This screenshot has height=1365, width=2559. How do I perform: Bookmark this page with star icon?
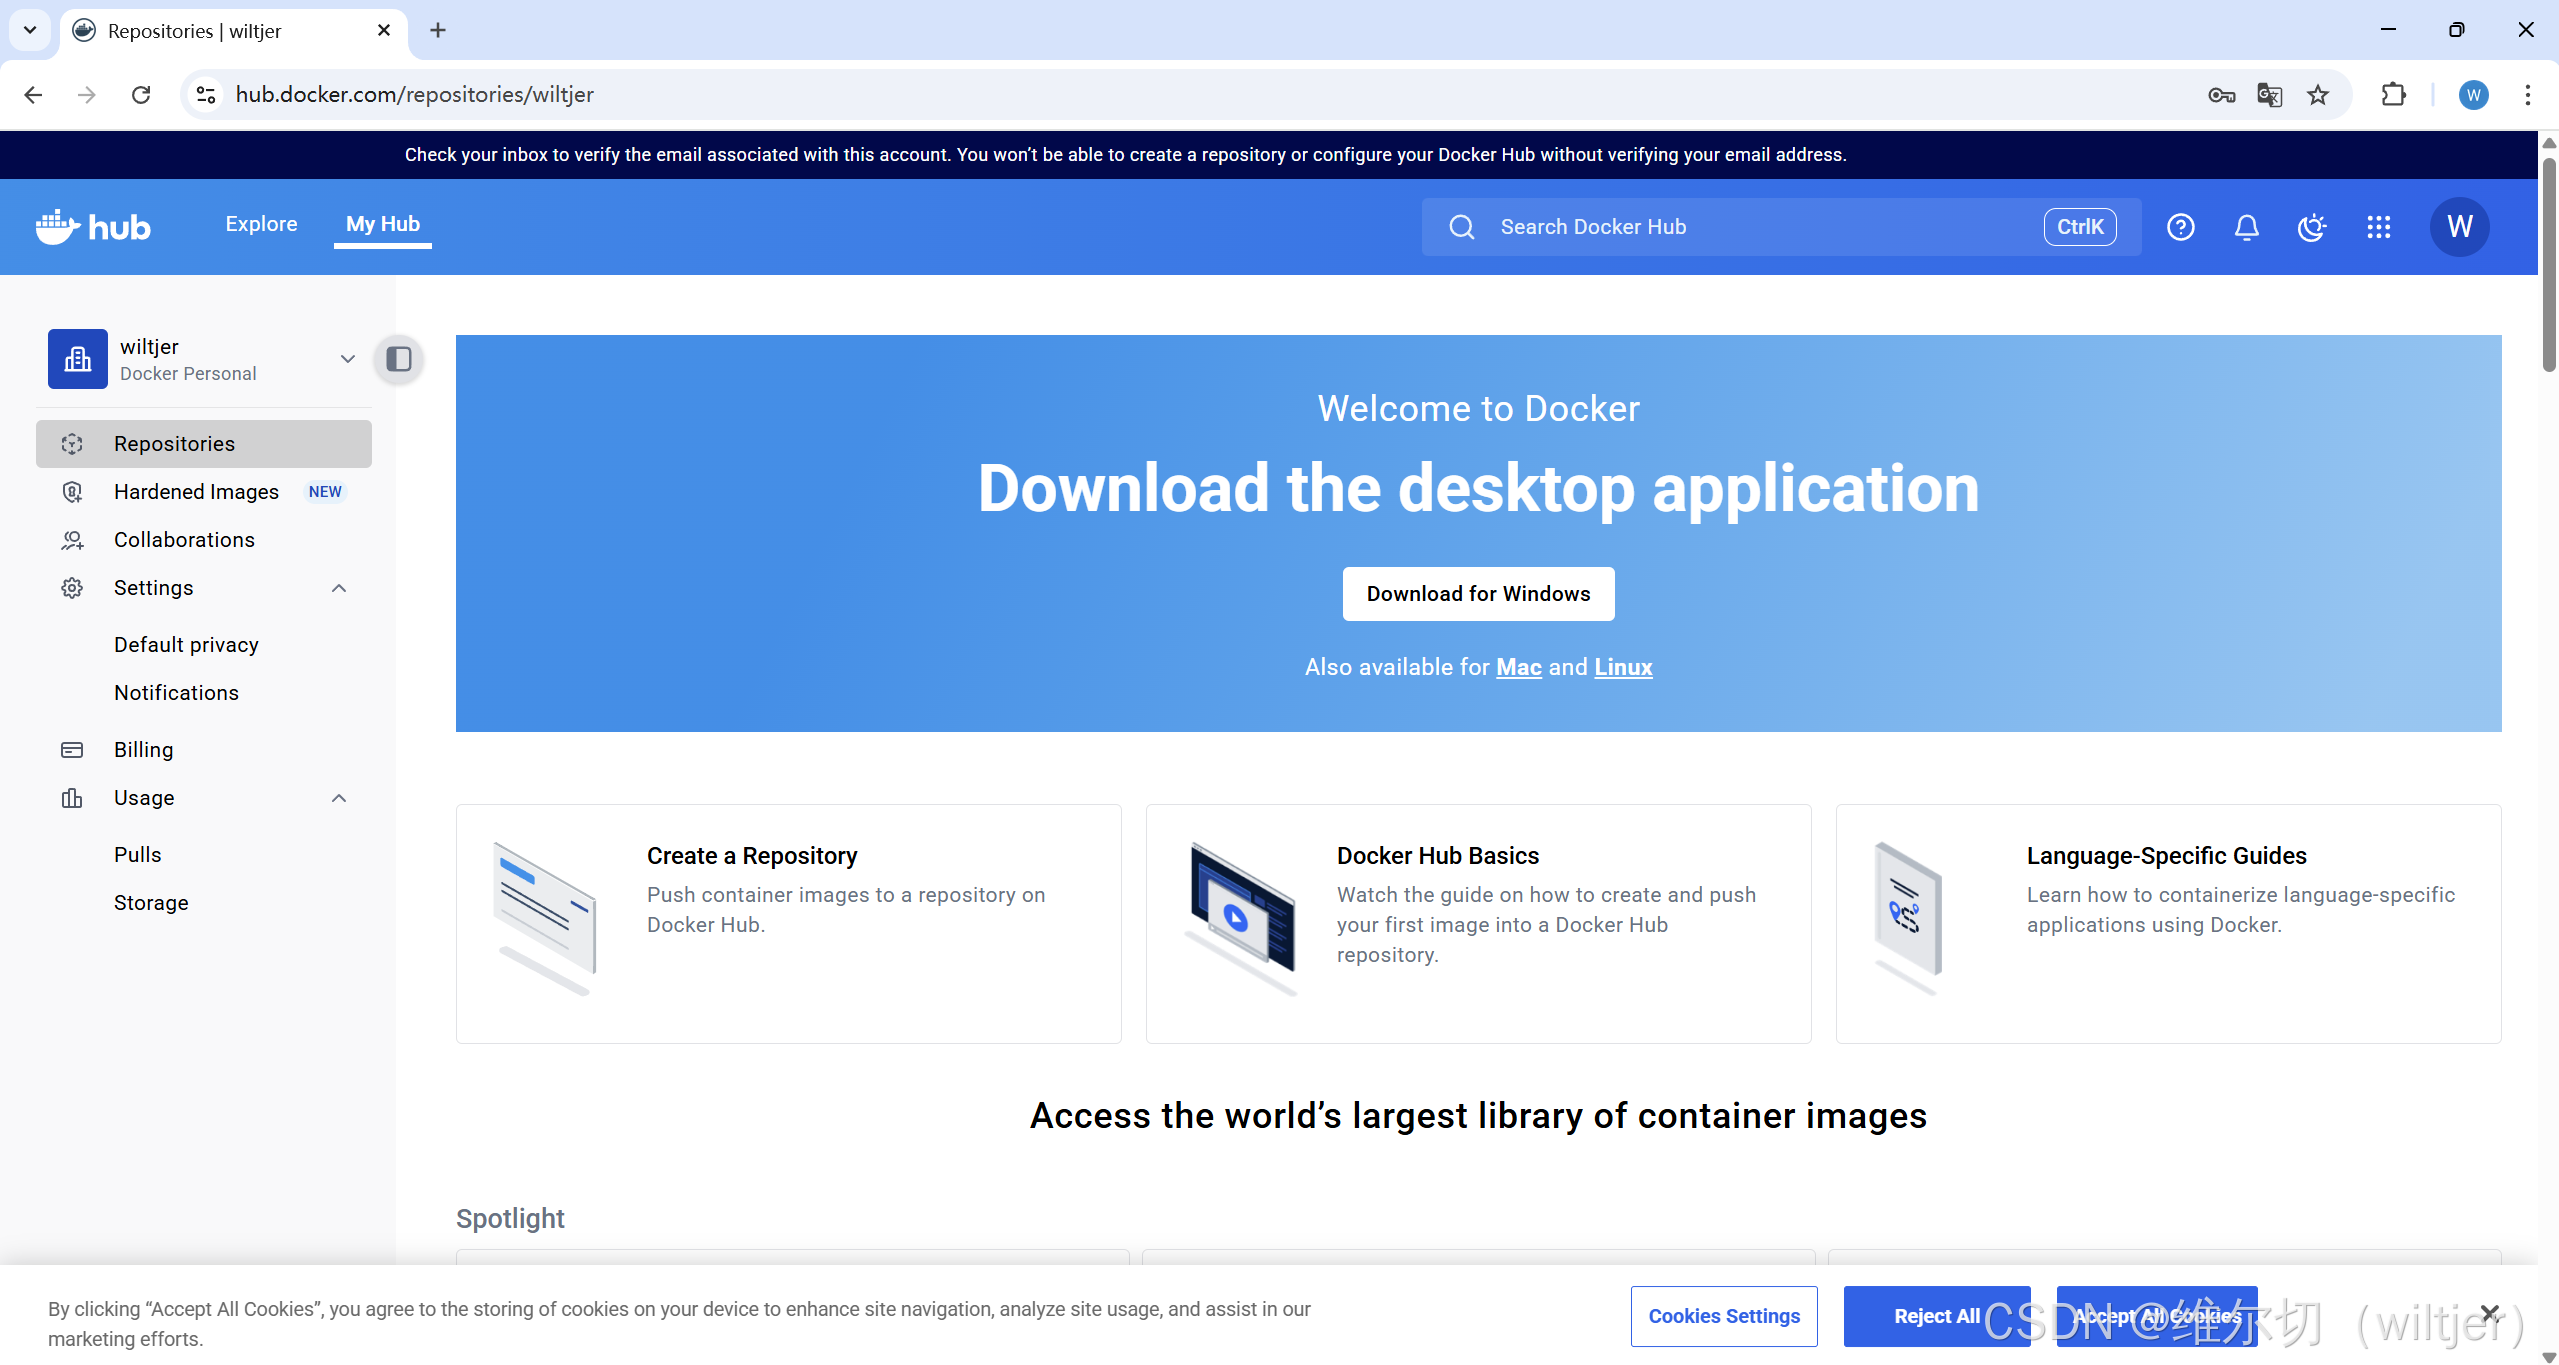[x=2318, y=95]
